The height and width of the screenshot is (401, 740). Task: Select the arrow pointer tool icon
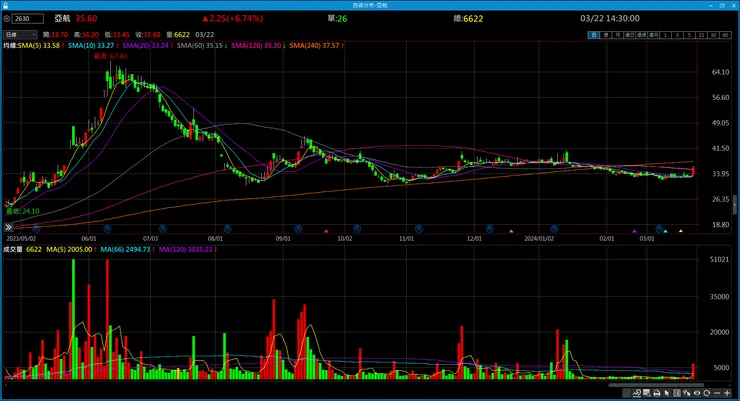point(667,393)
